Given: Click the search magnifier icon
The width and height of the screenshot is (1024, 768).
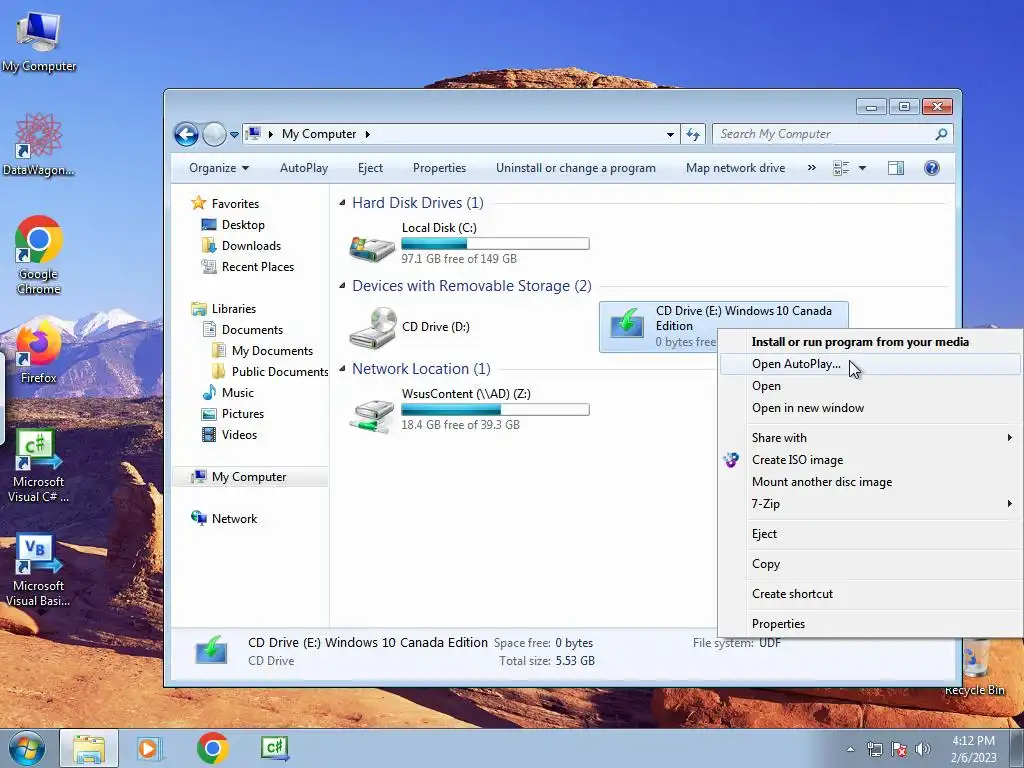Looking at the screenshot, I should click(940, 134).
